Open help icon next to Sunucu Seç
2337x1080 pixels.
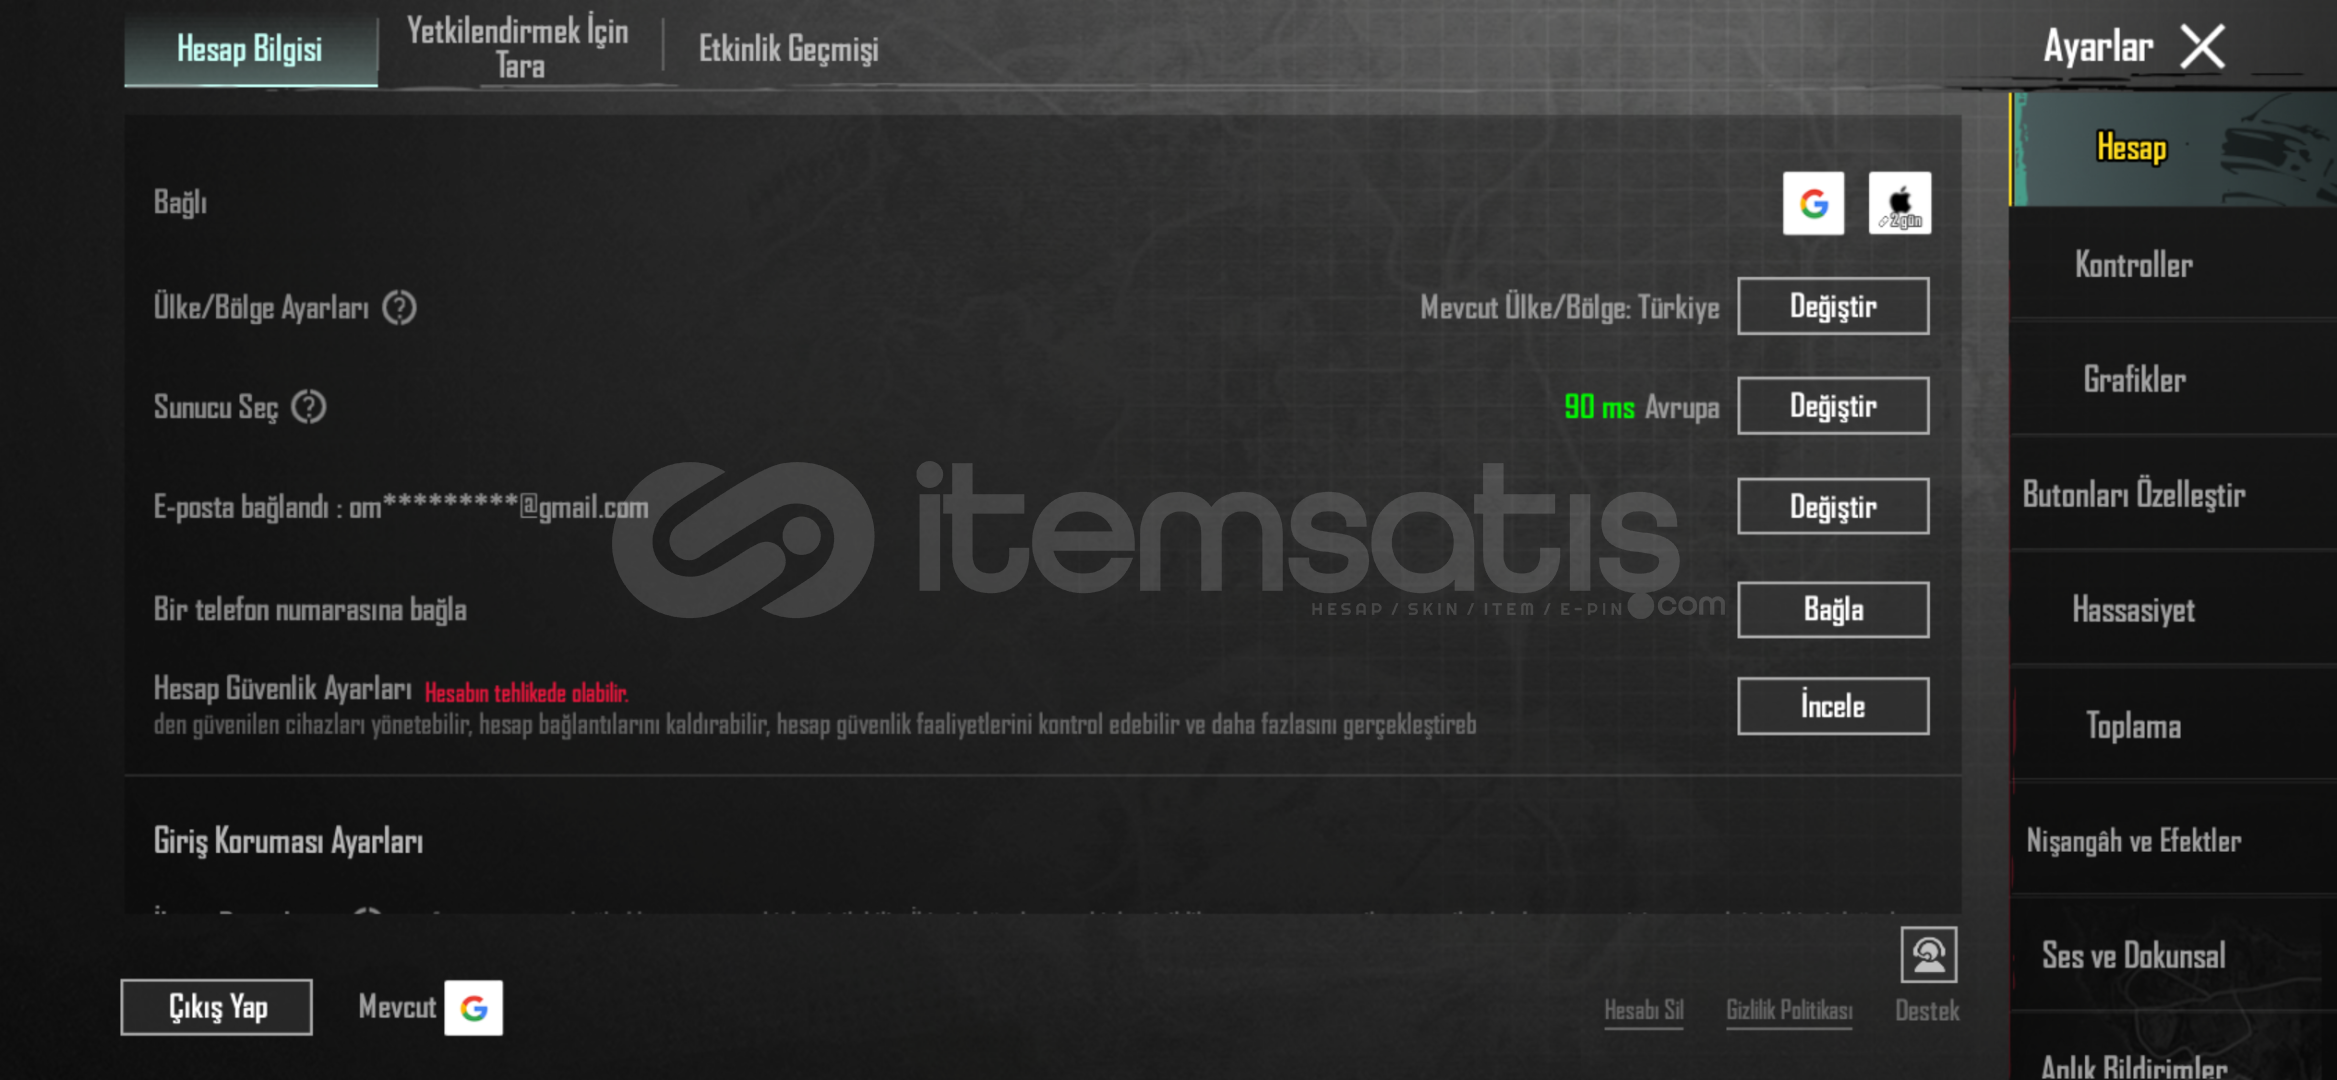tap(309, 407)
